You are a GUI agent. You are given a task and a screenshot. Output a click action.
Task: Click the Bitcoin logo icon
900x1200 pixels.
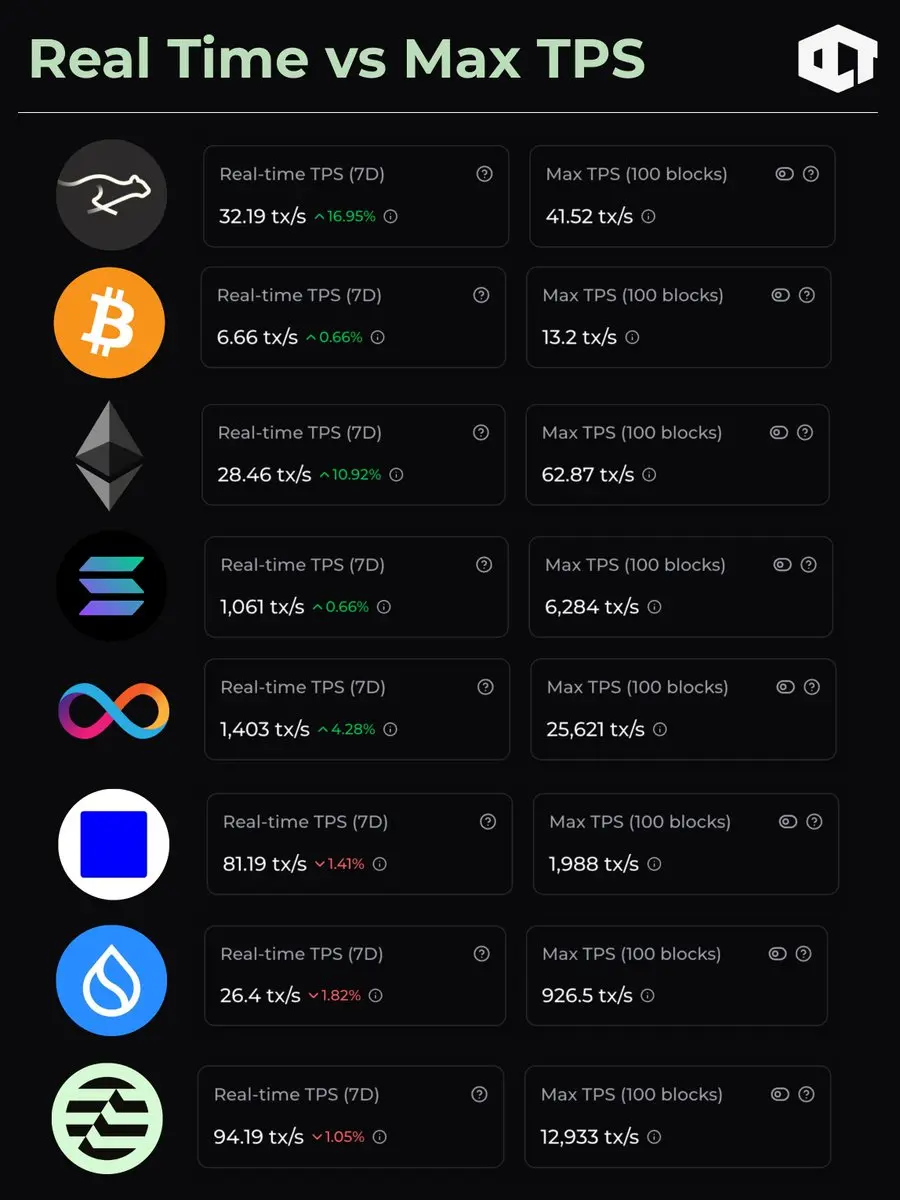tap(108, 324)
